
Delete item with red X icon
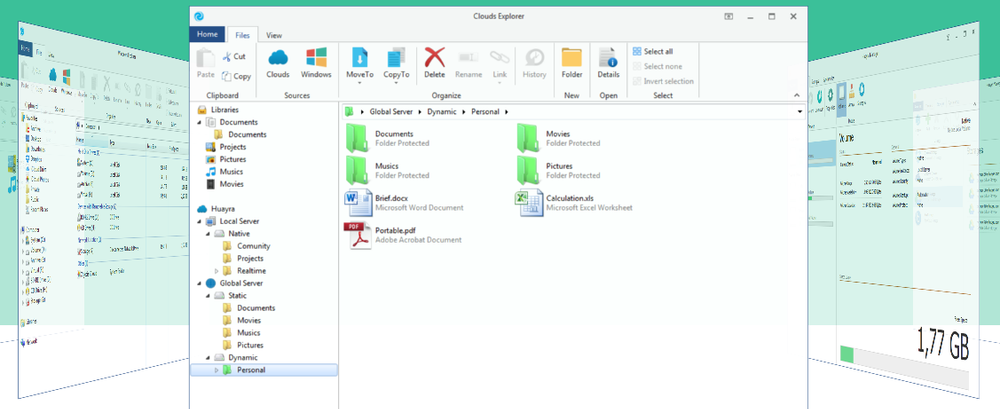(x=434, y=57)
